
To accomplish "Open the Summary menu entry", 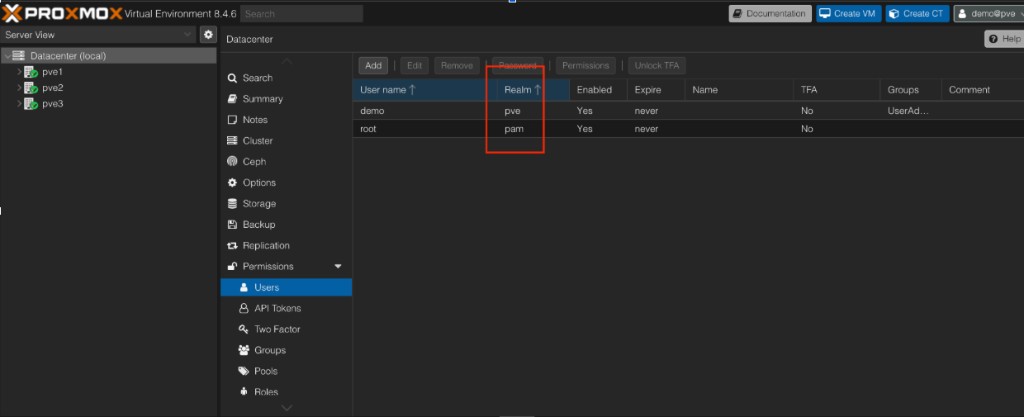I will [x=286, y=99].
